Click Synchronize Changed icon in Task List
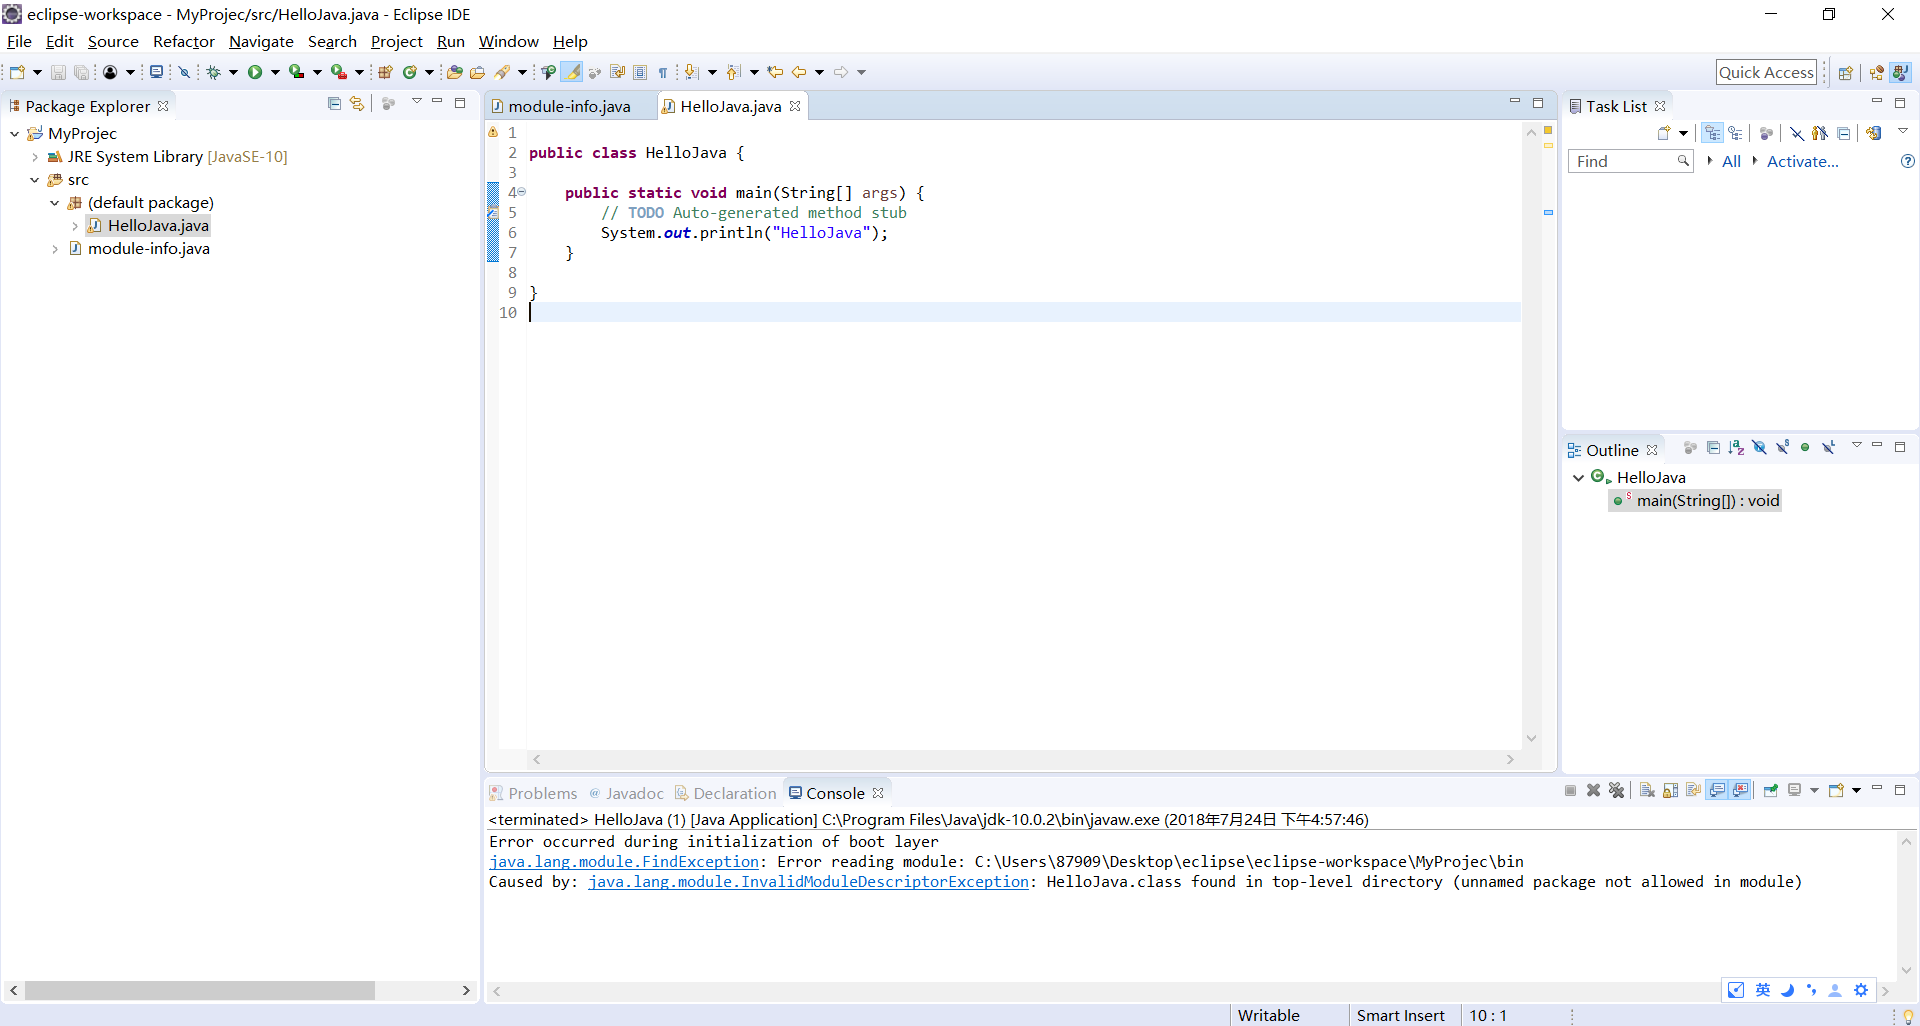 click(x=1874, y=133)
